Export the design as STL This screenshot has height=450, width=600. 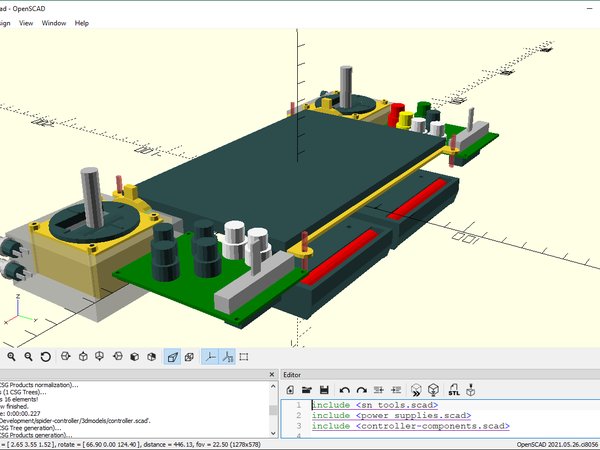(452, 389)
